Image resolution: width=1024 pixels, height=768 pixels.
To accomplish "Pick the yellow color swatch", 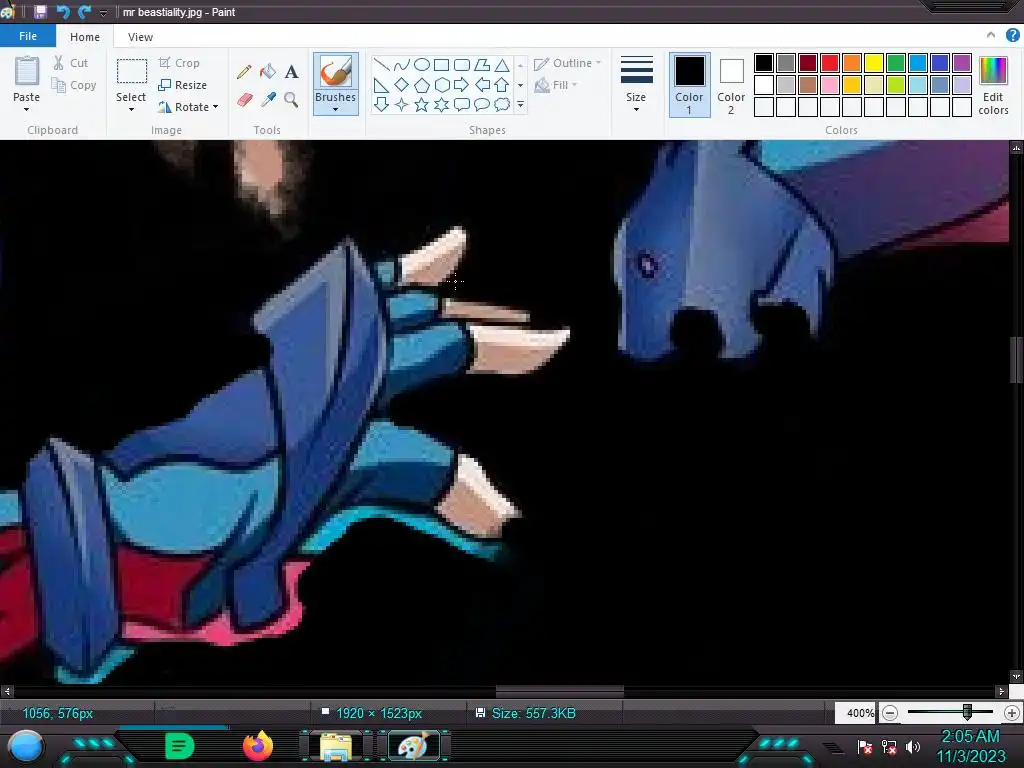I will [x=874, y=63].
